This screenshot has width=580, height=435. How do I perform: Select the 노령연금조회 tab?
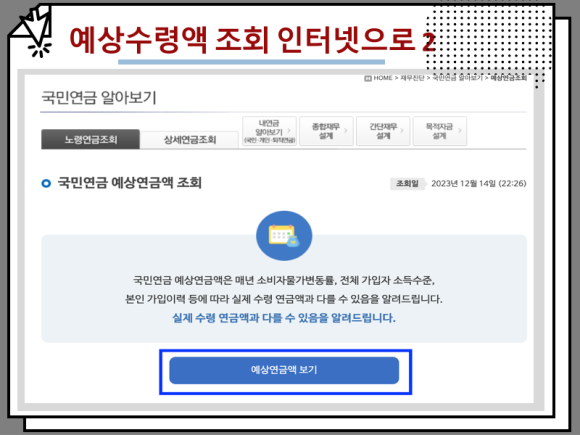click(x=91, y=139)
